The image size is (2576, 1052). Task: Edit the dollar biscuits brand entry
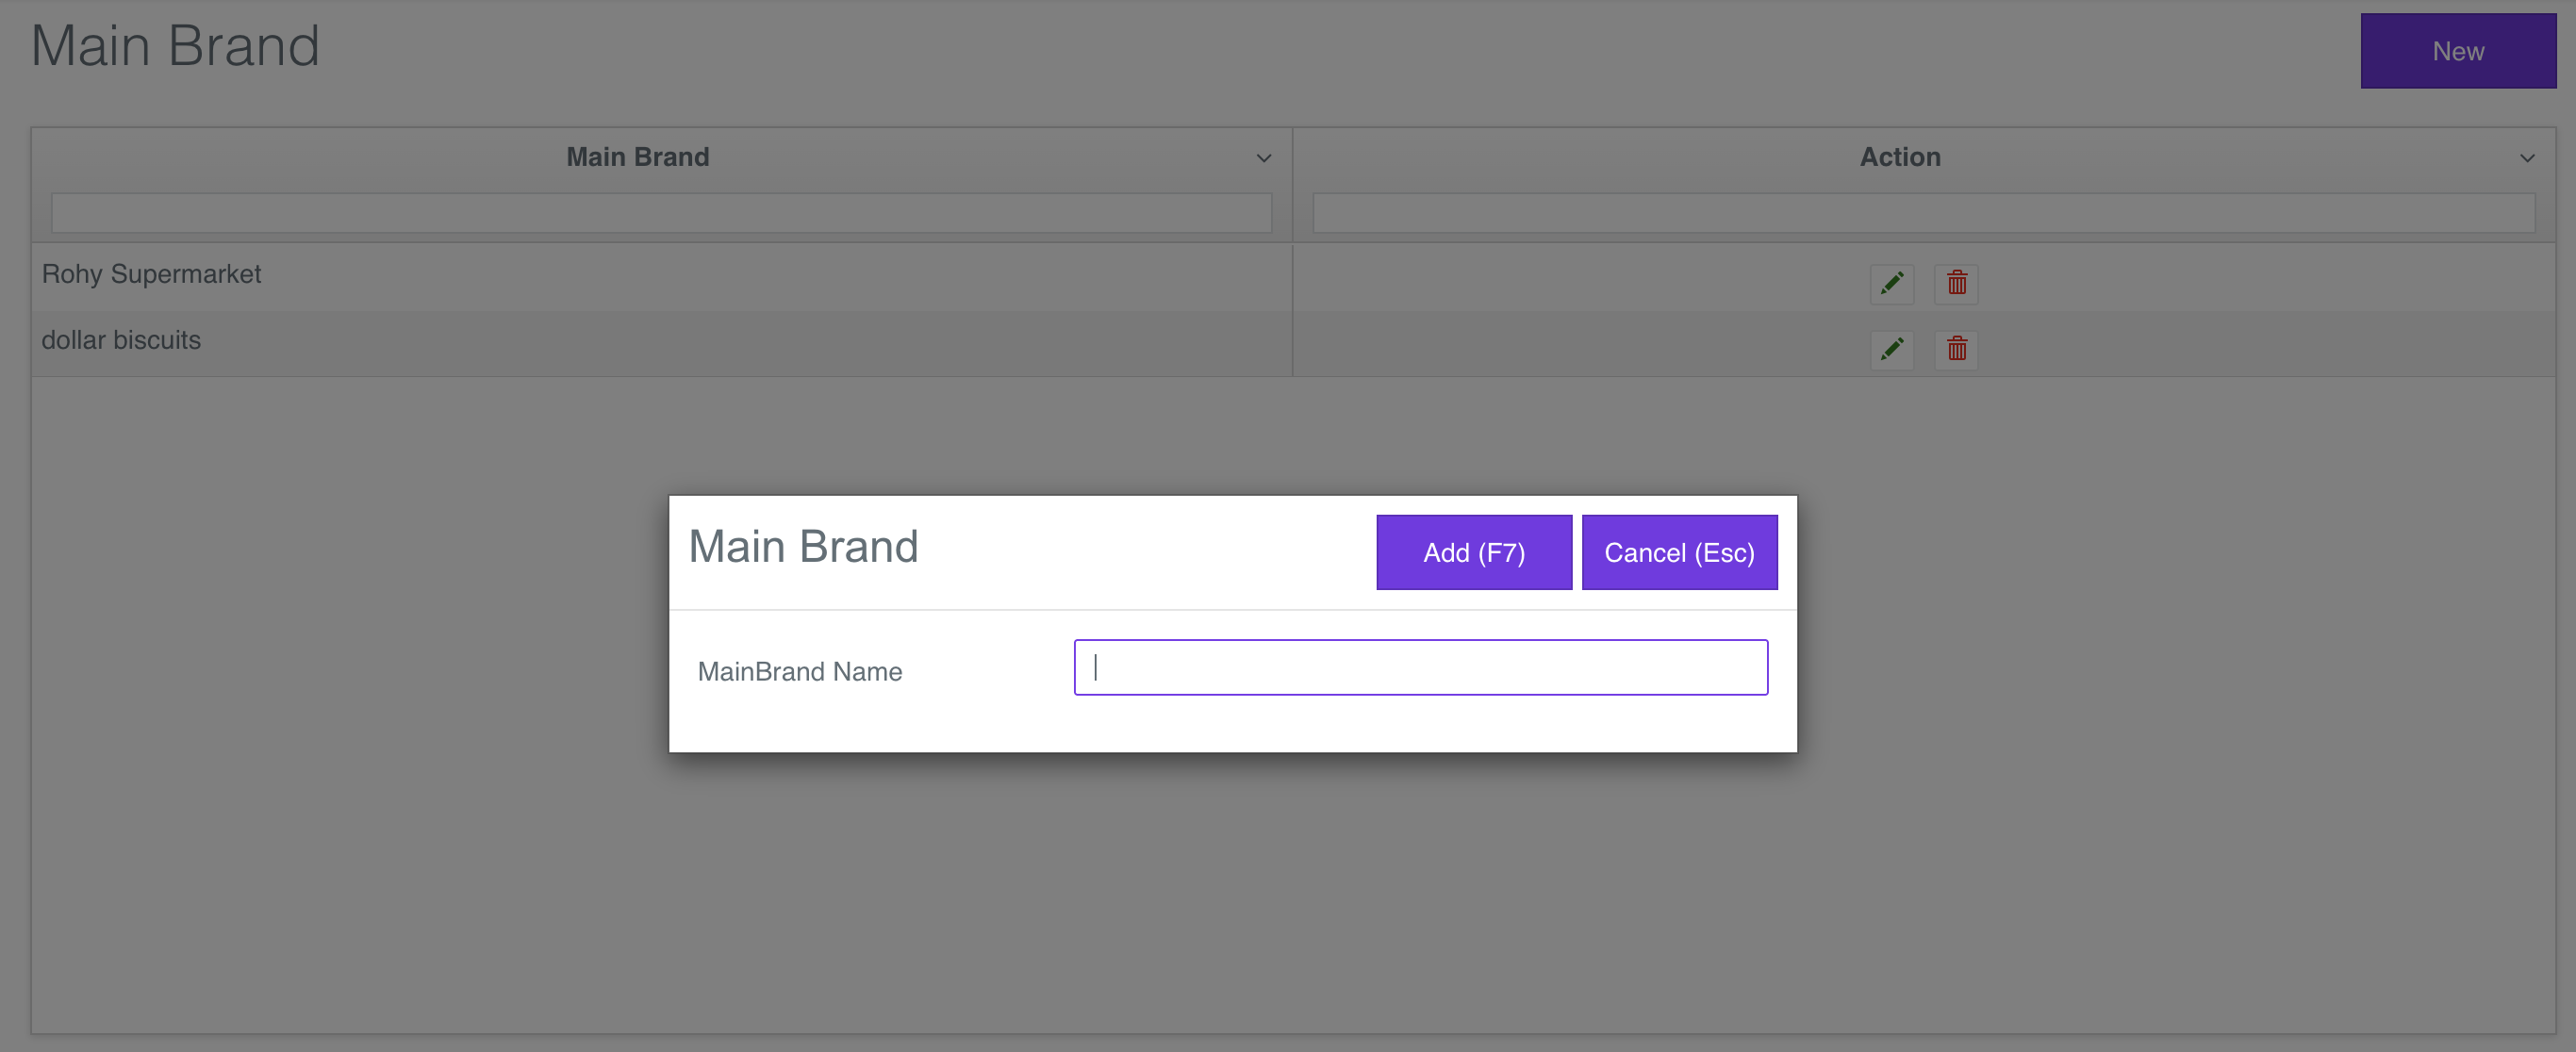coord(1891,349)
